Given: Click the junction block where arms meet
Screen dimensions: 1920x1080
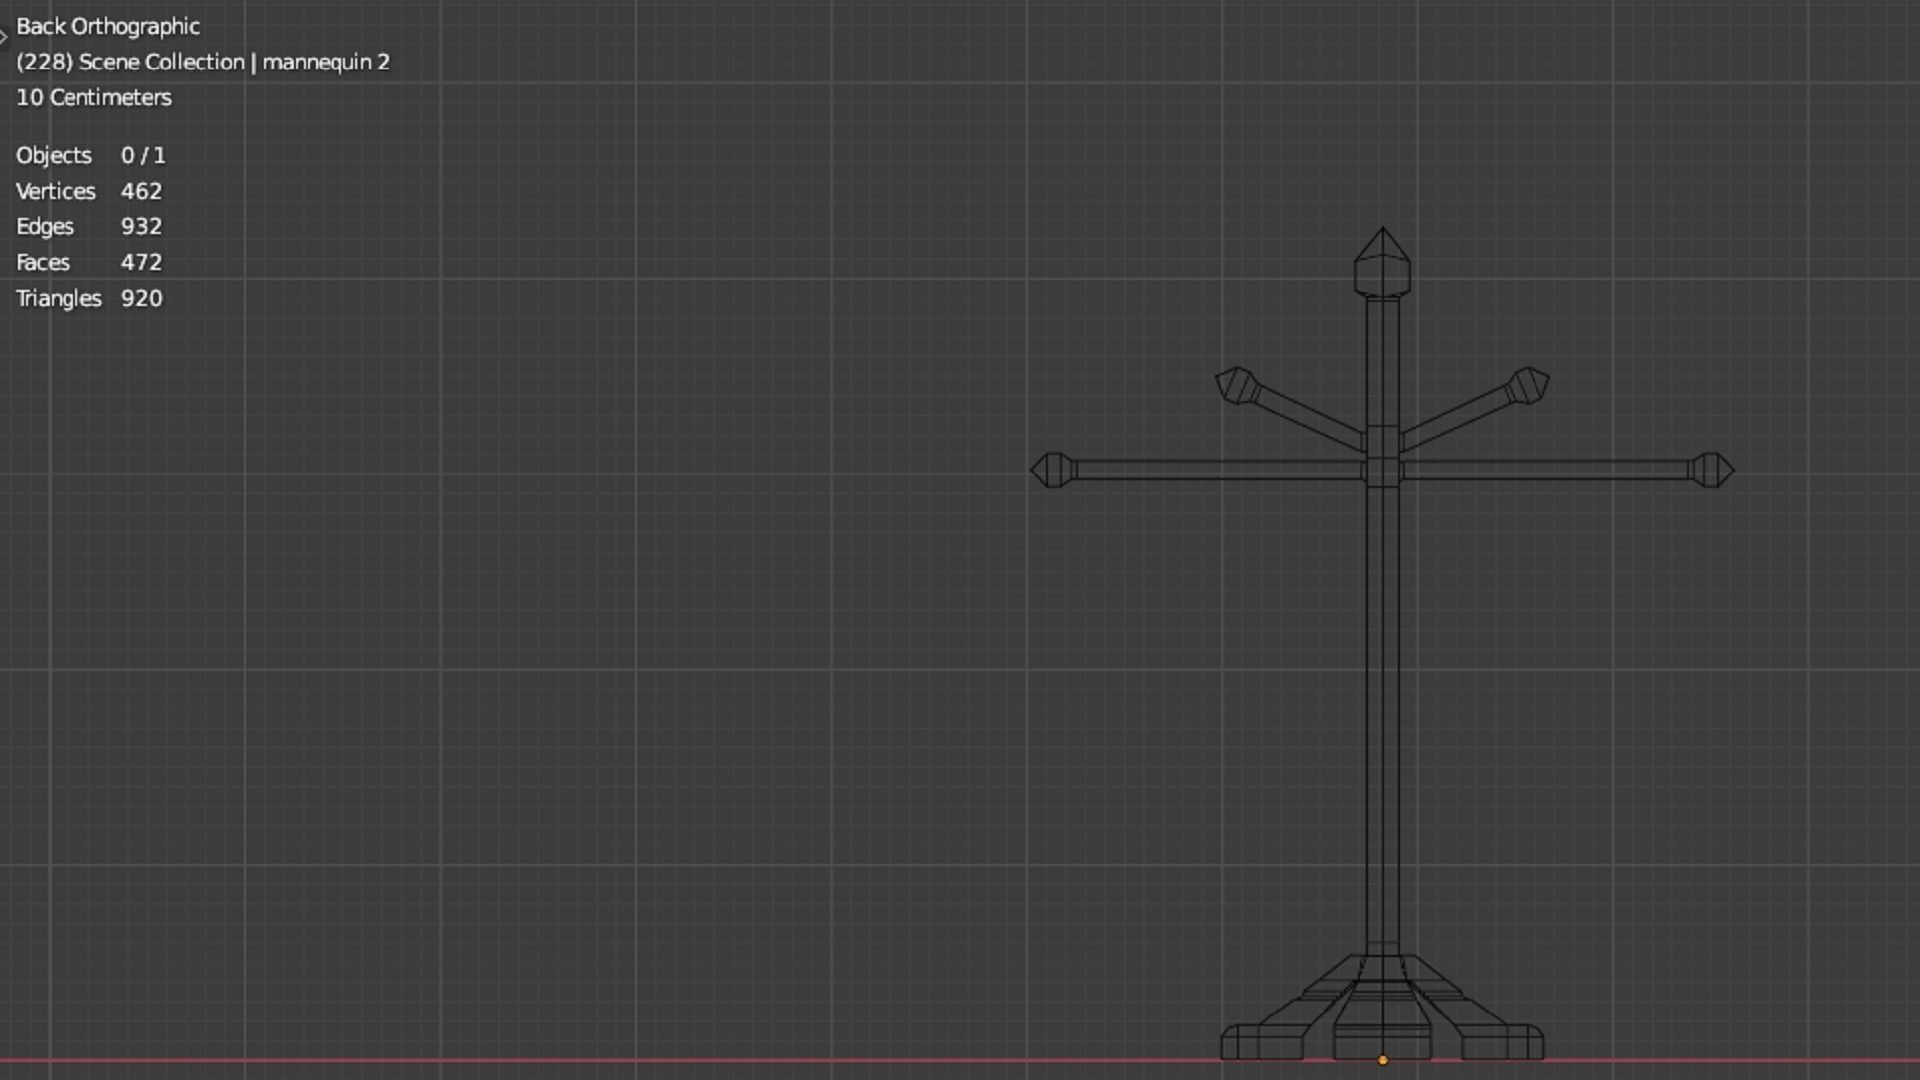Looking at the screenshot, I should coord(1382,470).
